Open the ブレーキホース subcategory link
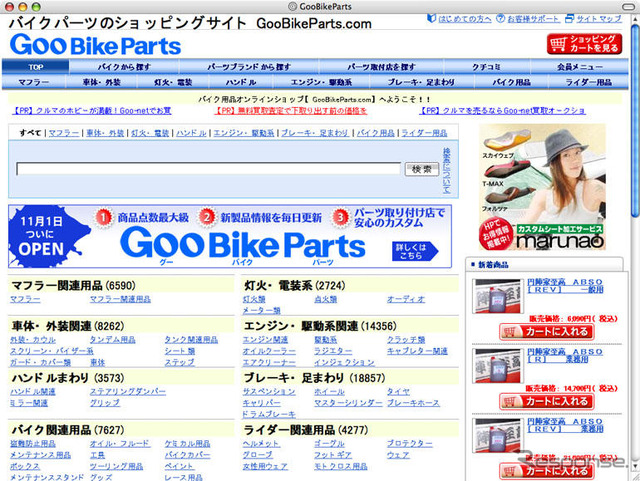Viewport: 640px width, 481px height. 413,403
